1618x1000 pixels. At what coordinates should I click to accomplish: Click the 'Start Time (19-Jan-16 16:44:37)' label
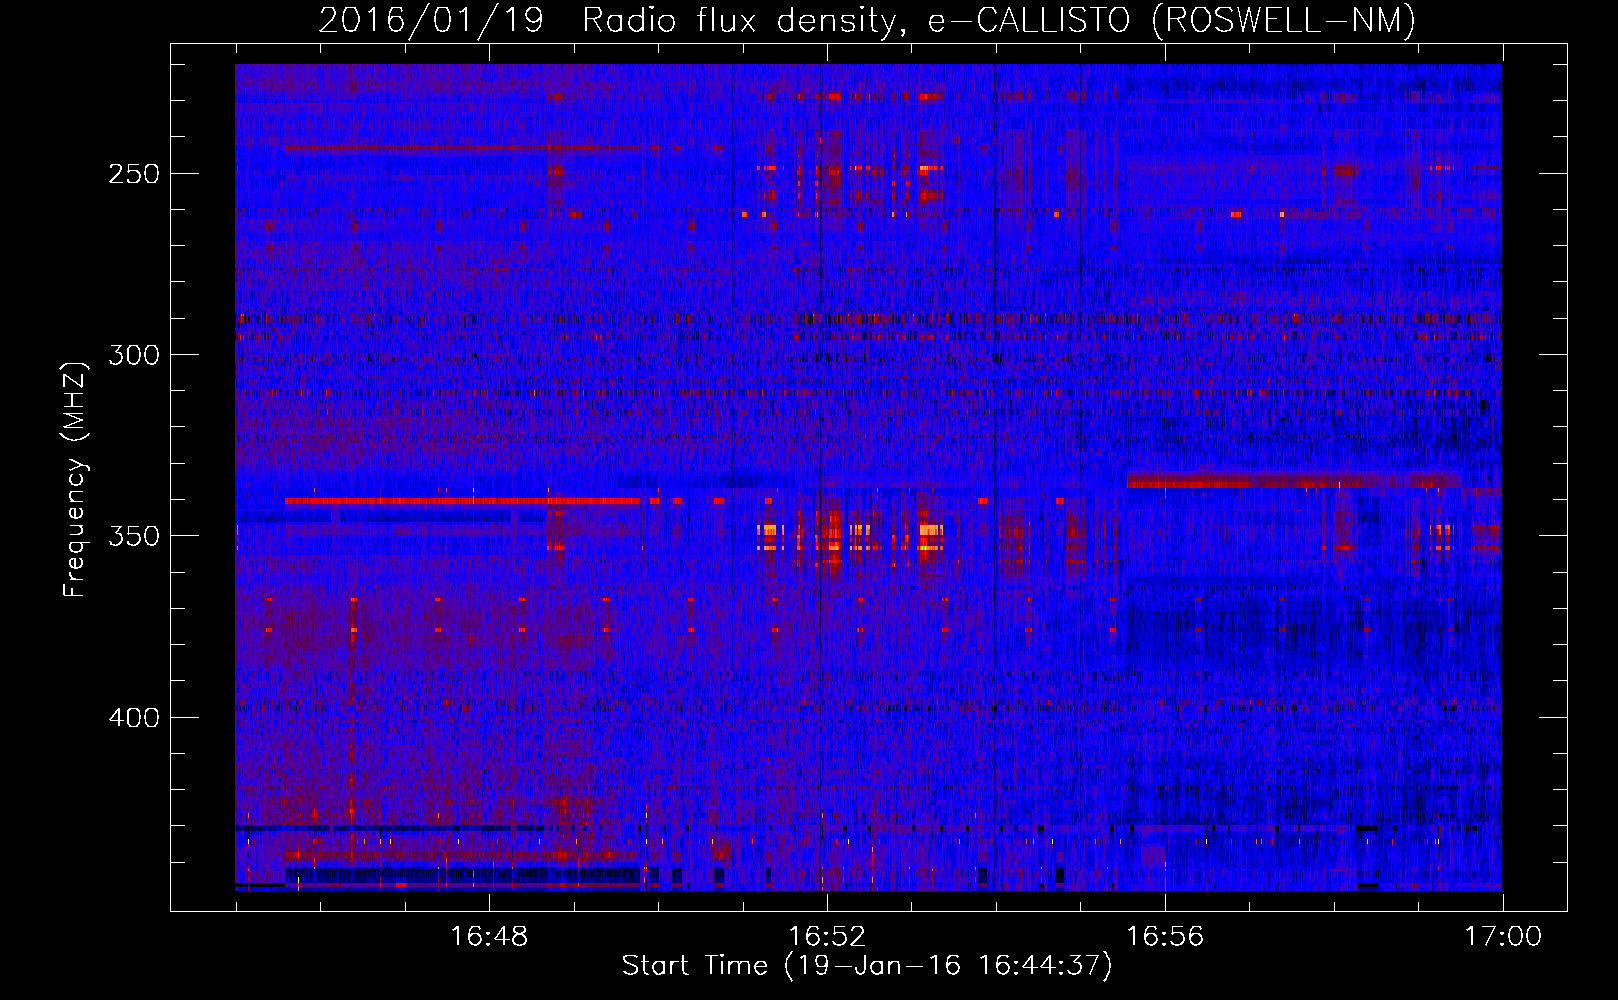pyautogui.click(x=867, y=966)
